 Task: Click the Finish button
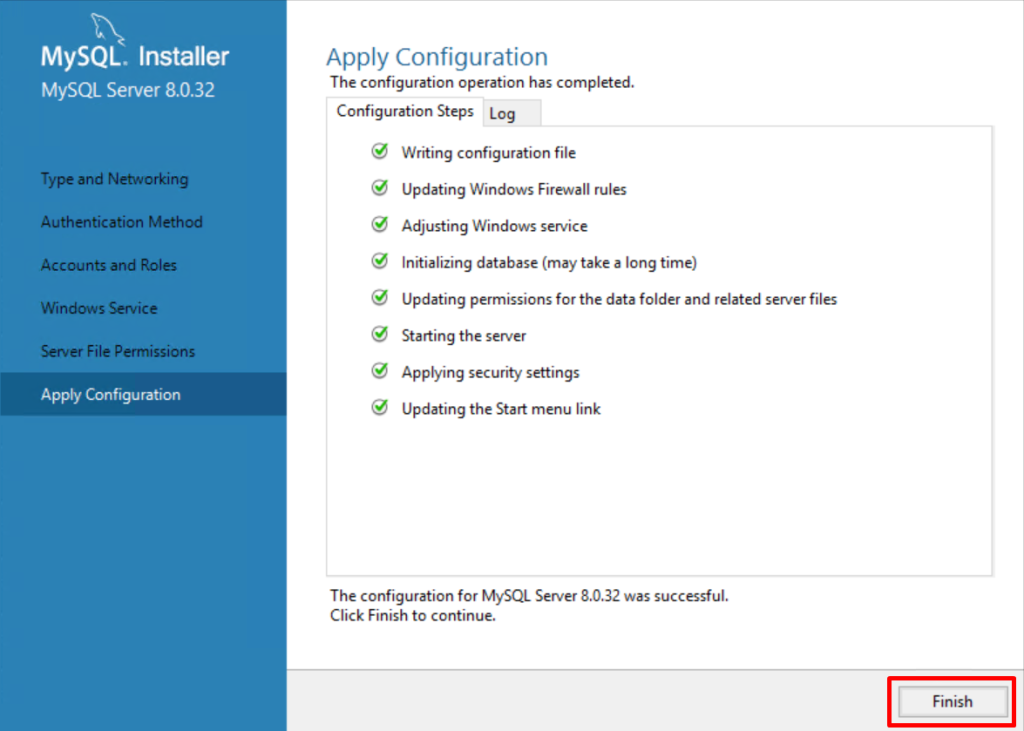pos(952,702)
